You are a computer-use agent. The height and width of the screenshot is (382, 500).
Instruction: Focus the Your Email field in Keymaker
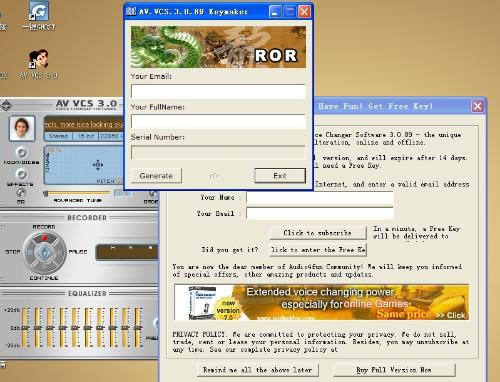tap(218, 91)
